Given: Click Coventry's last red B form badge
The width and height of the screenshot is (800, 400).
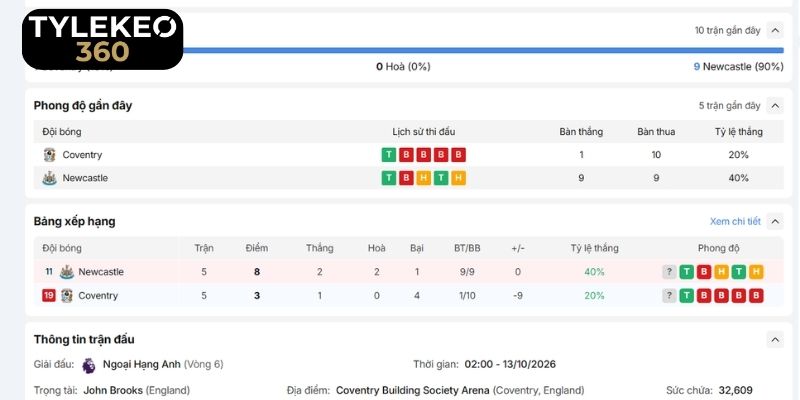Looking at the screenshot, I should [458, 155].
